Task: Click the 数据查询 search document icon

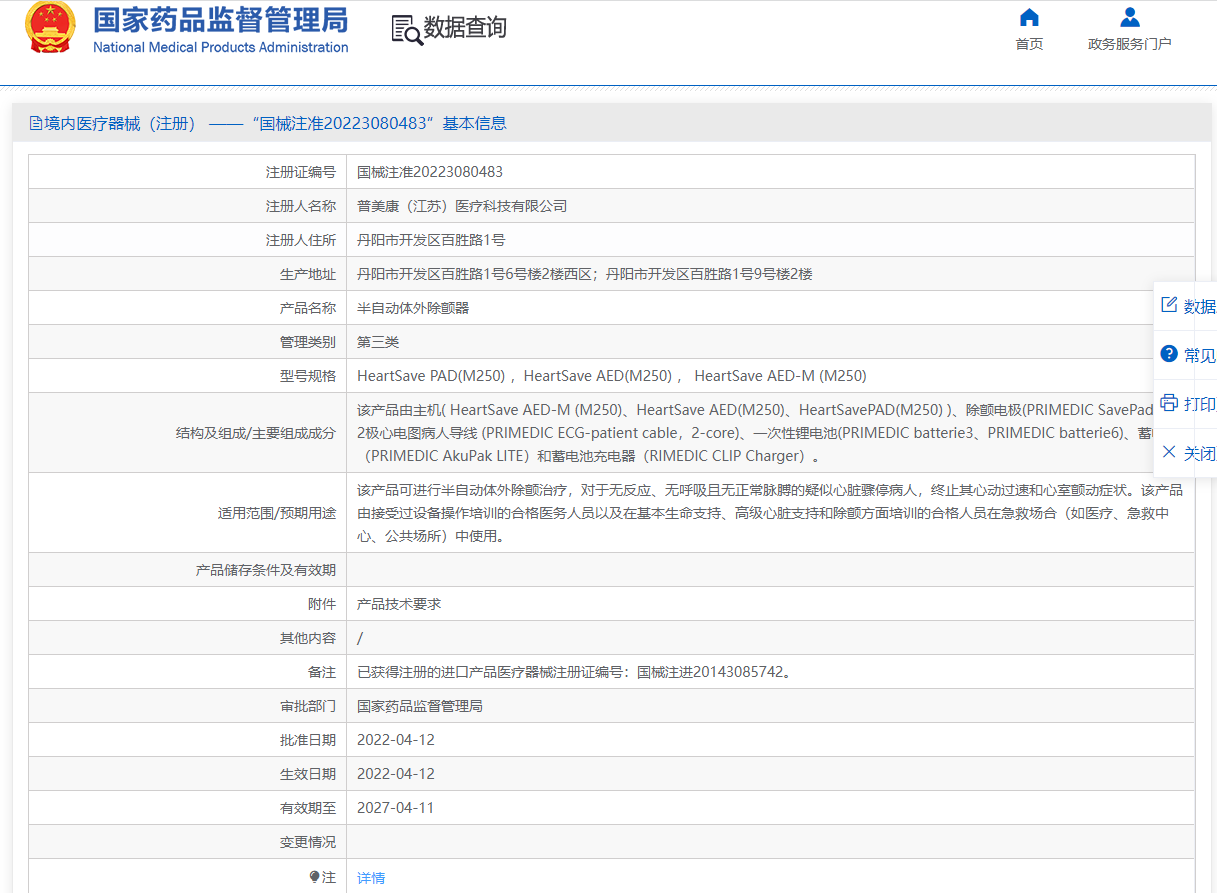Action: tap(406, 29)
